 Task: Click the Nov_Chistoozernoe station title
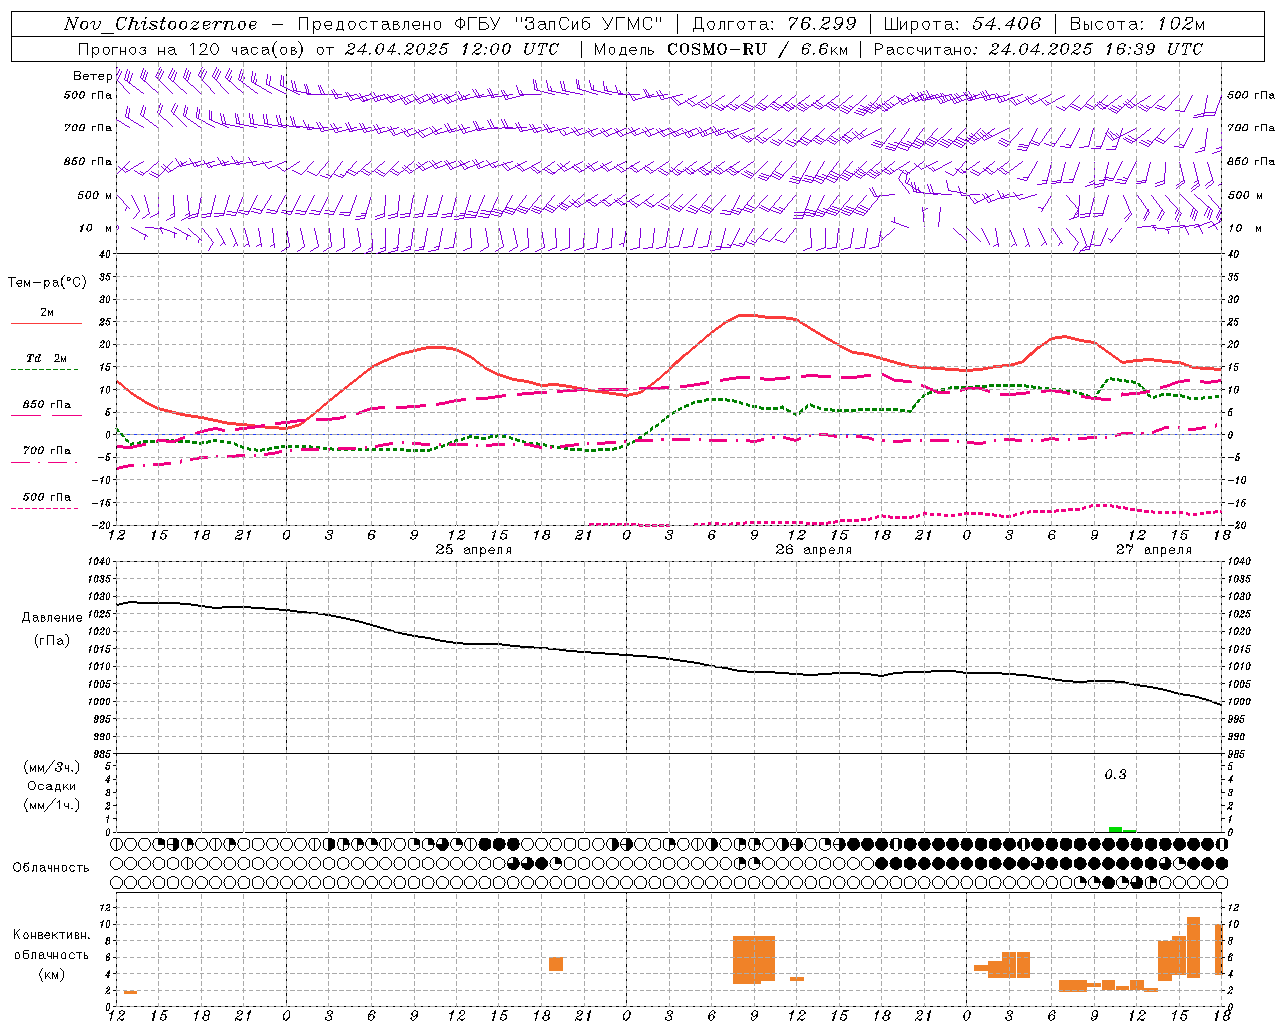[160, 24]
